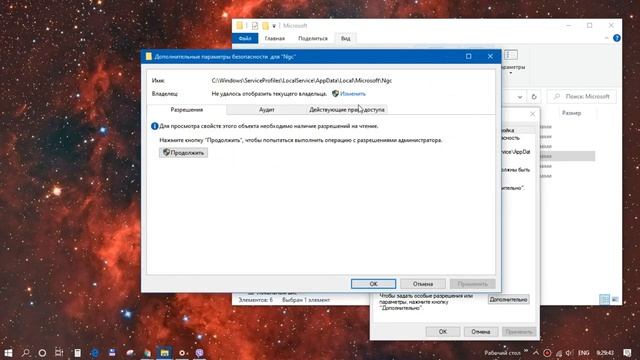This screenshot has width=640, height=360.
Task: Click the Элементов: 6 status bar text
Action: pyautogui.click(x=256, y=300)
